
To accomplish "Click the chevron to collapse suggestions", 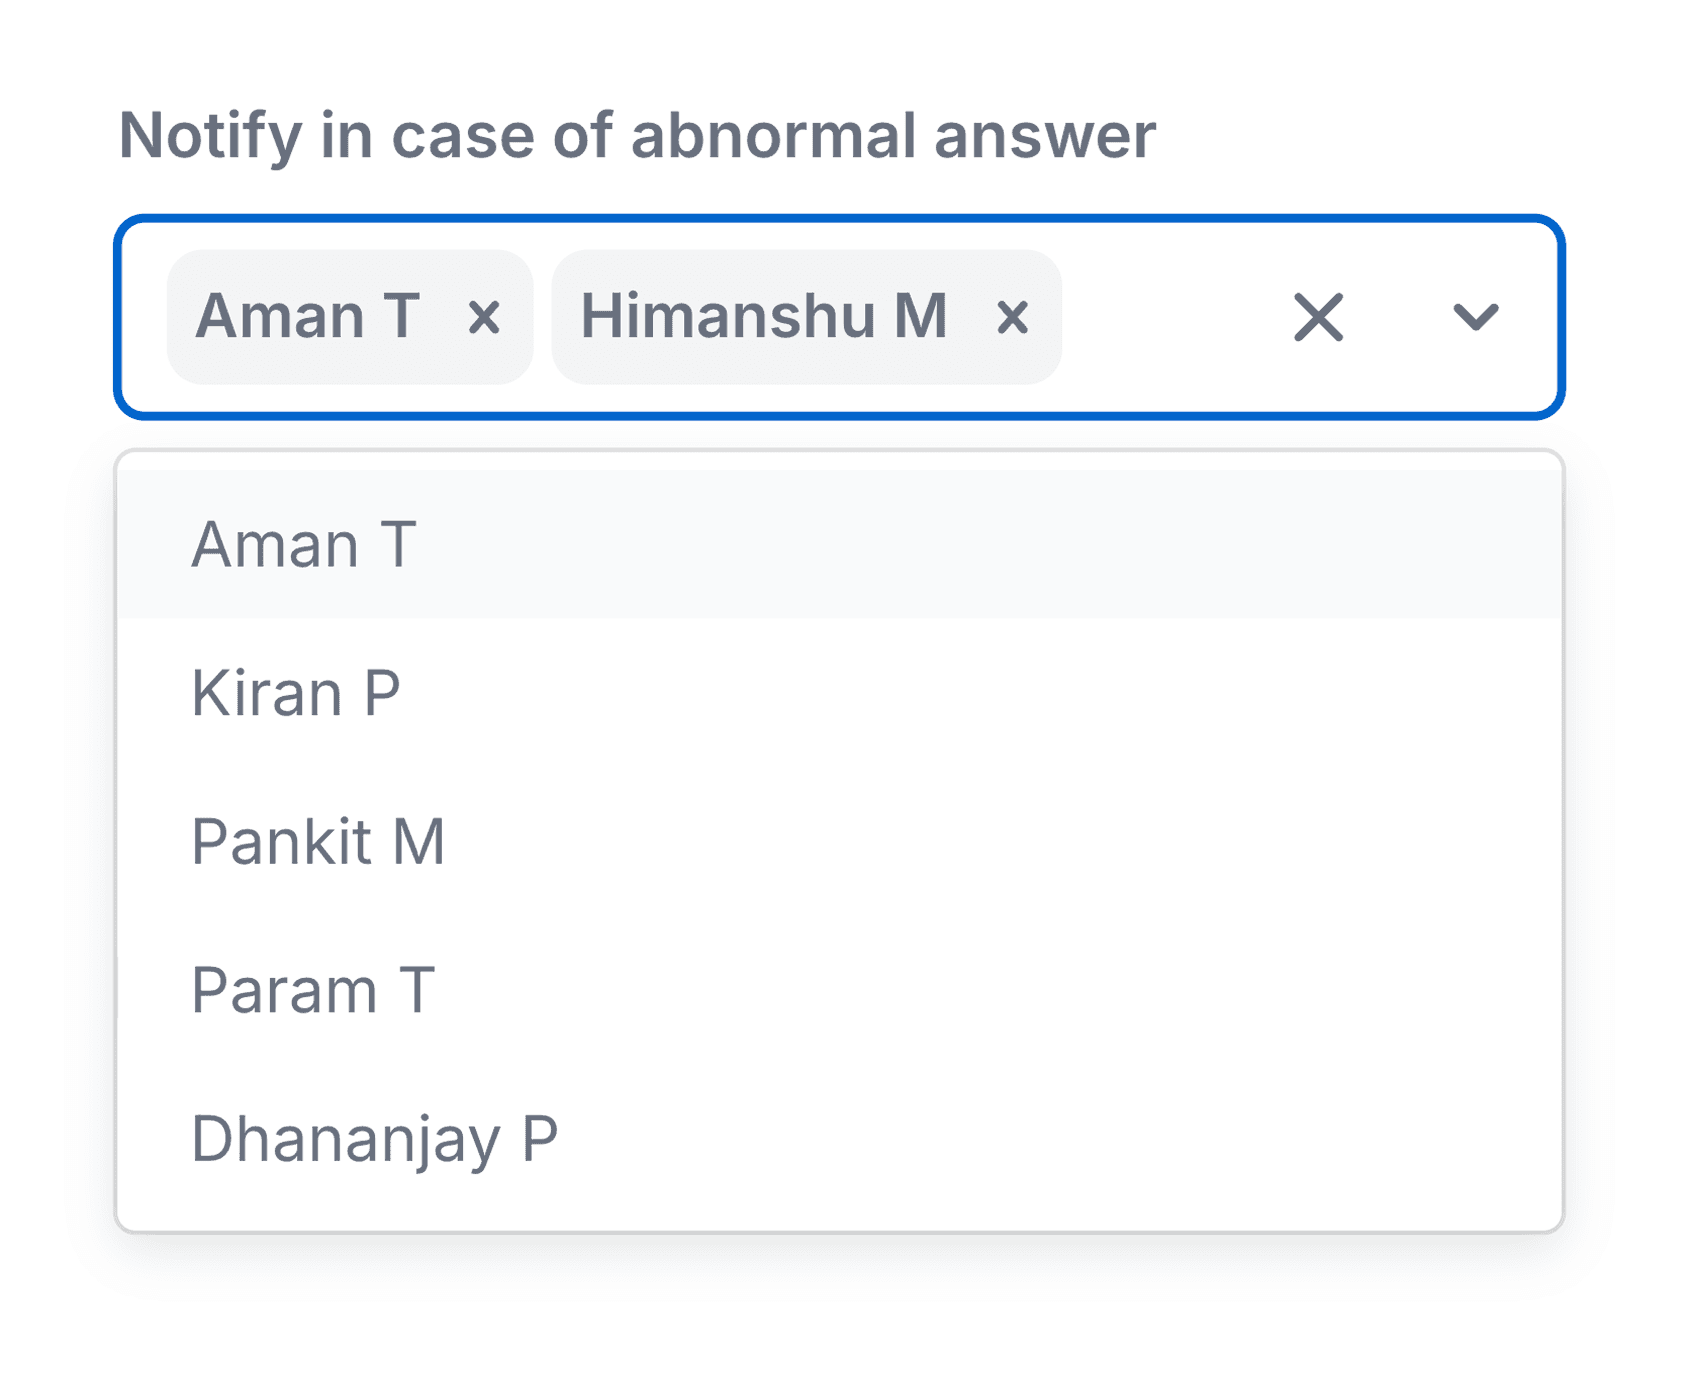I will pyautogui.click(x=1474, y=318).
